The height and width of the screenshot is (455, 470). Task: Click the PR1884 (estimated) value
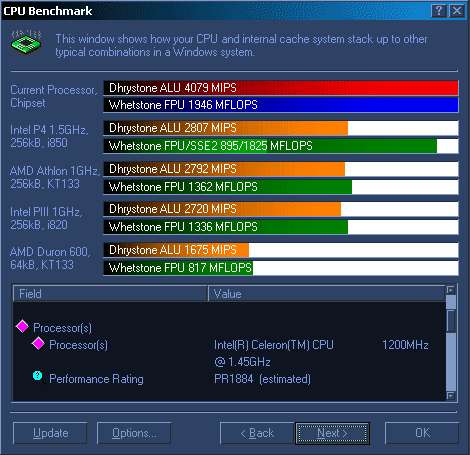tap(262, 379)
